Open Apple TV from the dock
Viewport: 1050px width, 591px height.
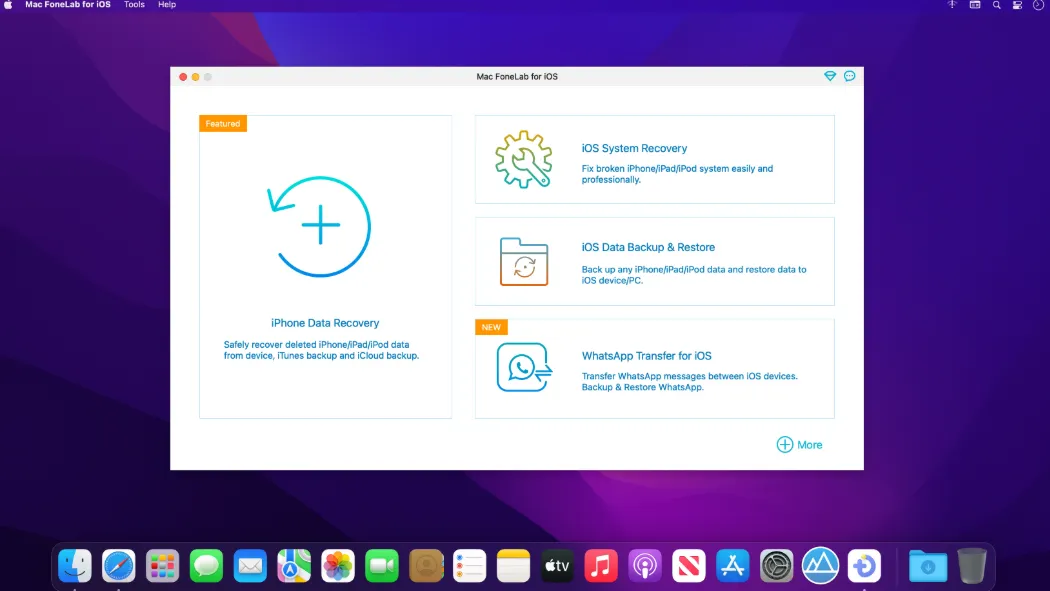(557, 566)
